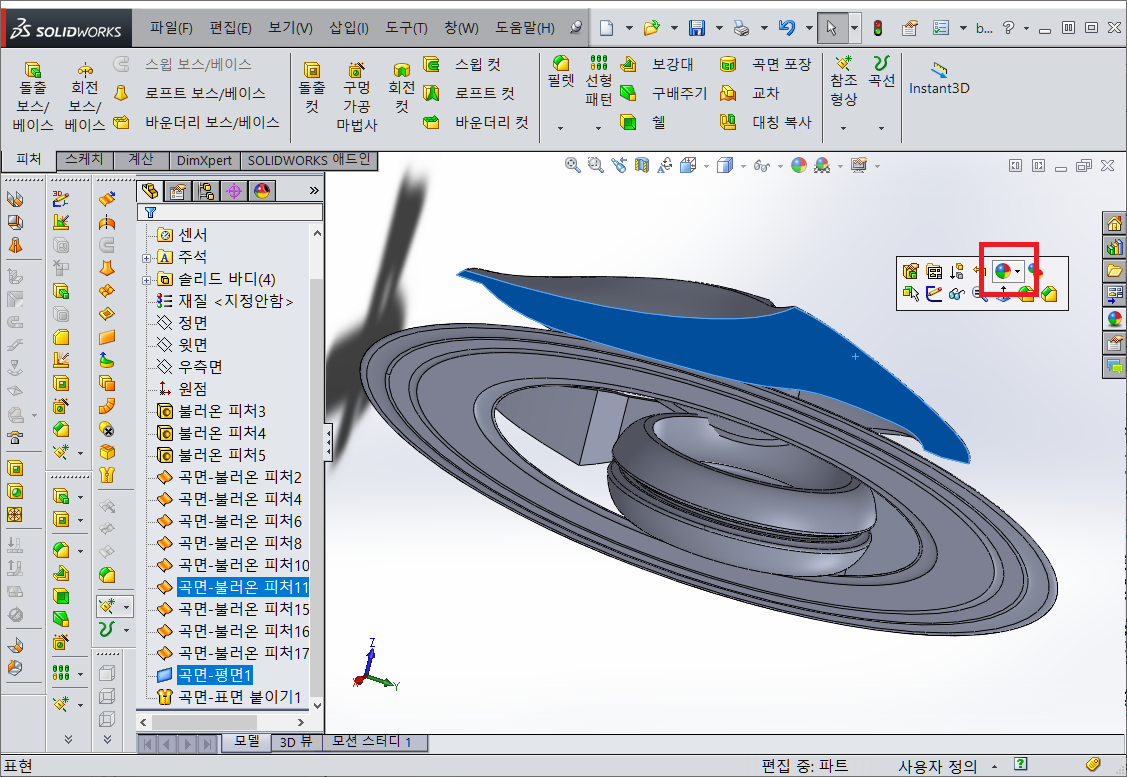Click the 대칭 복사 mirror tool
This screenshot has width=1127, height=777.
point(765,123)
